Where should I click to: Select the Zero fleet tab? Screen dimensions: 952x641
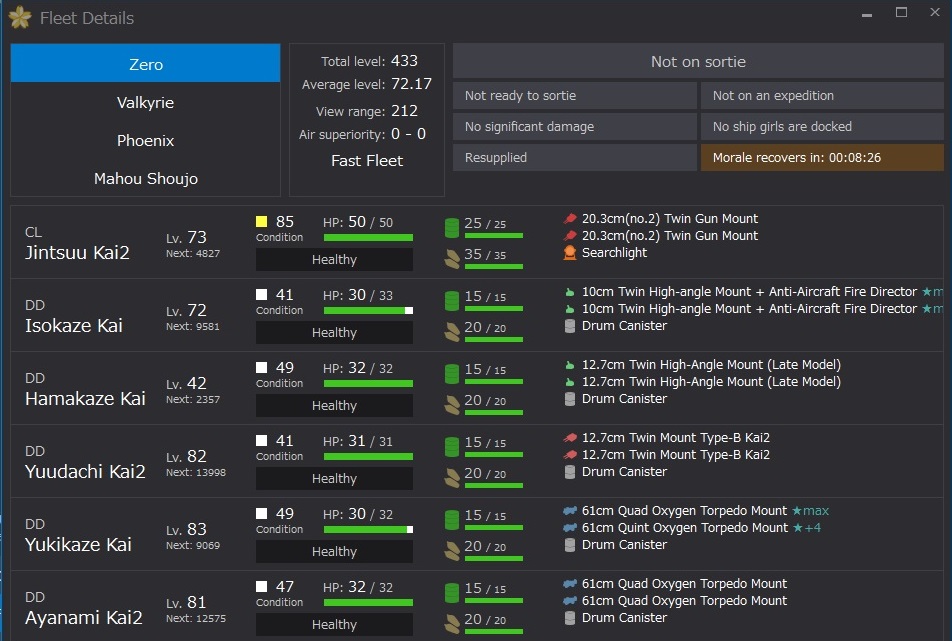[x=146, y=63]
